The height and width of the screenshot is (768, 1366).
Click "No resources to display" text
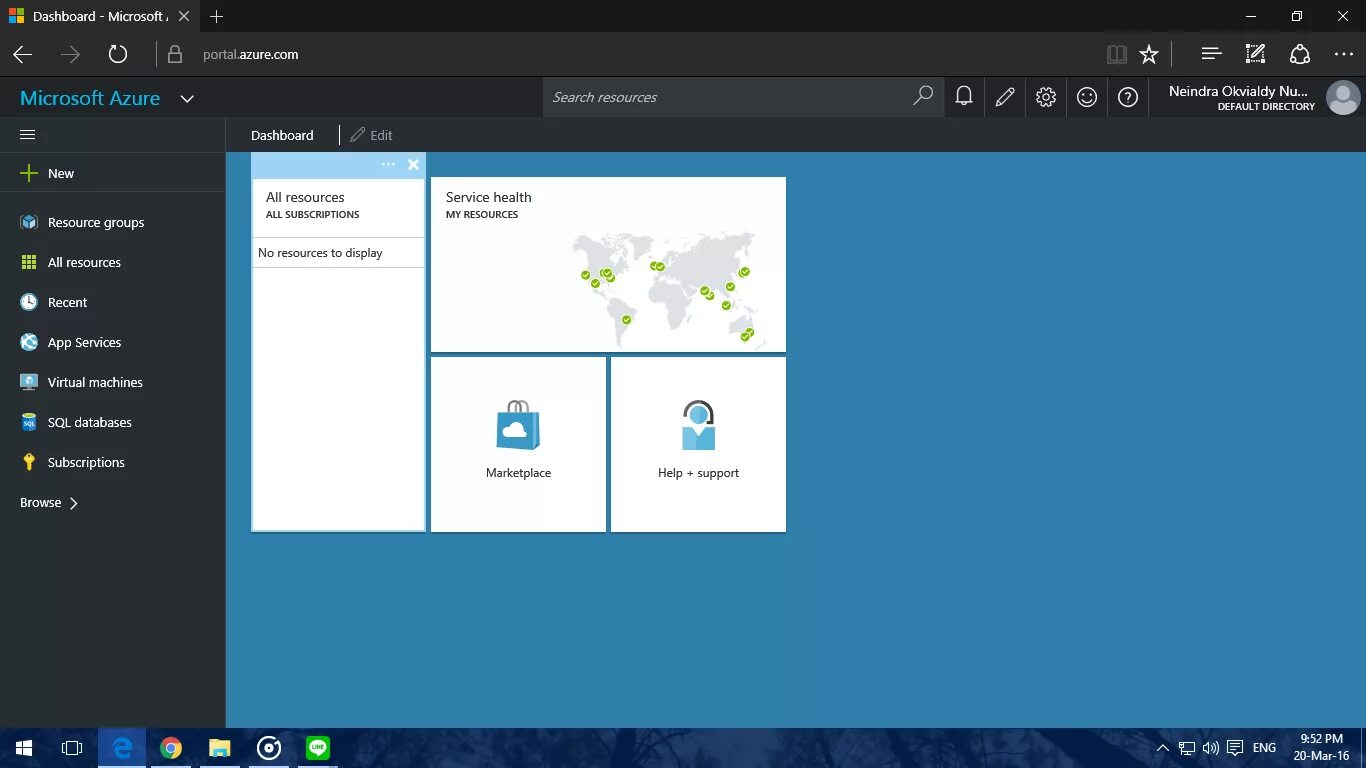(x=320, y=253)
